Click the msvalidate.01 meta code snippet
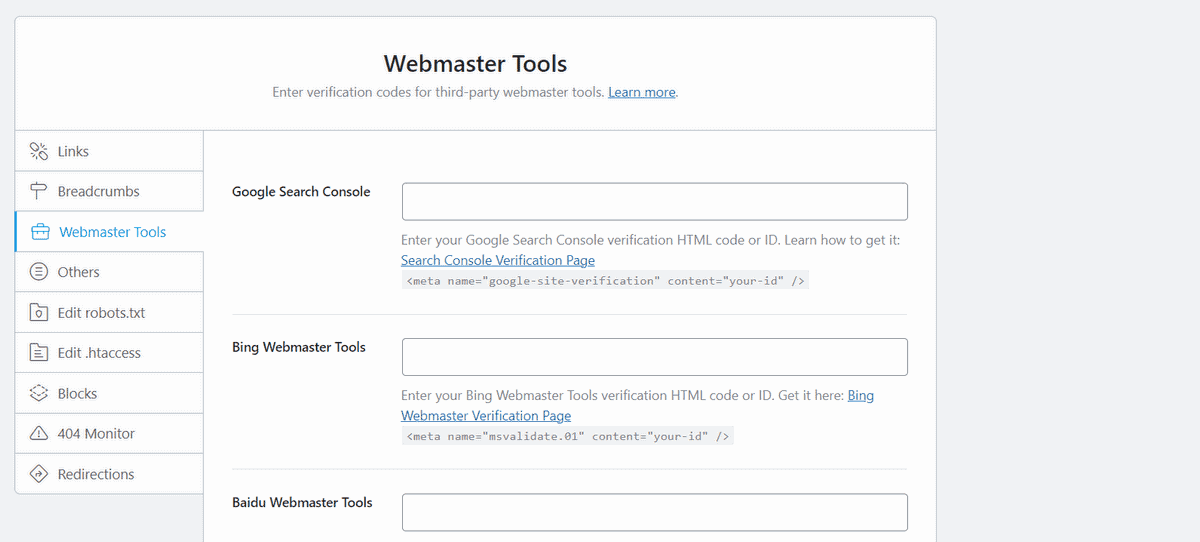Screen dimensions: 1200x542 [x=568, y=437]
